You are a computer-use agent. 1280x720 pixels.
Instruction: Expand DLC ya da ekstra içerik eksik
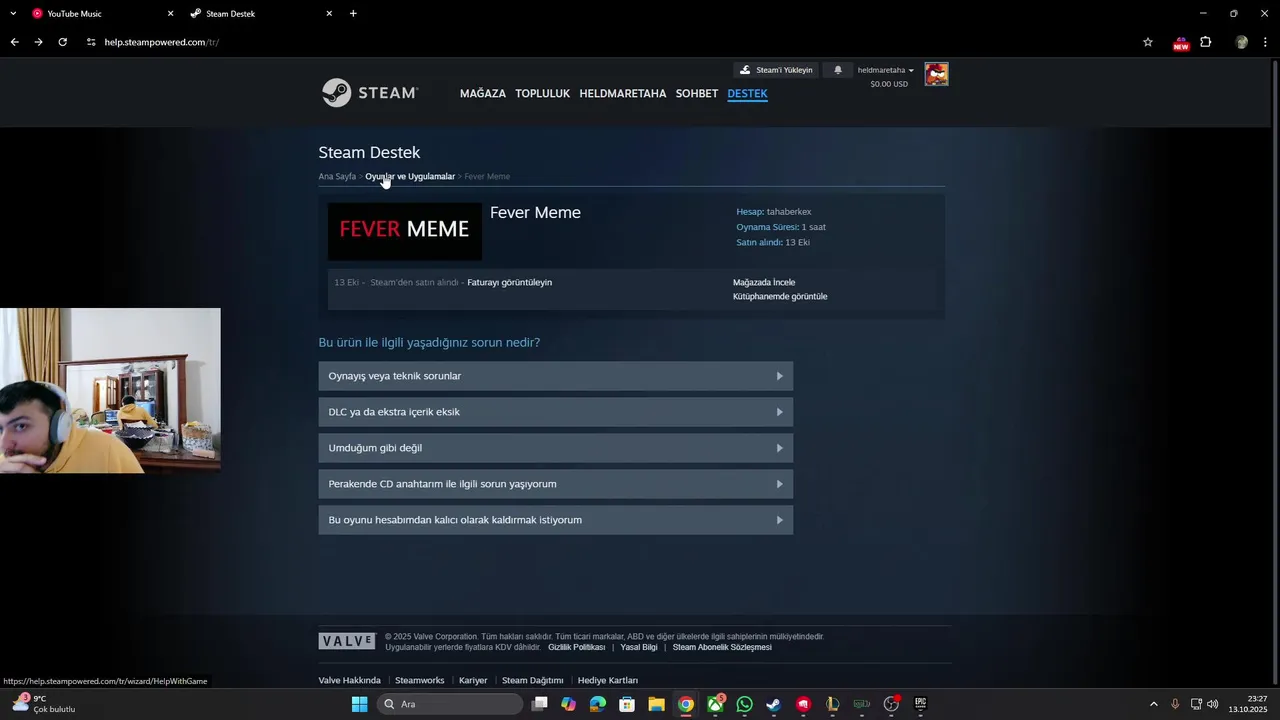click(556, 412)
